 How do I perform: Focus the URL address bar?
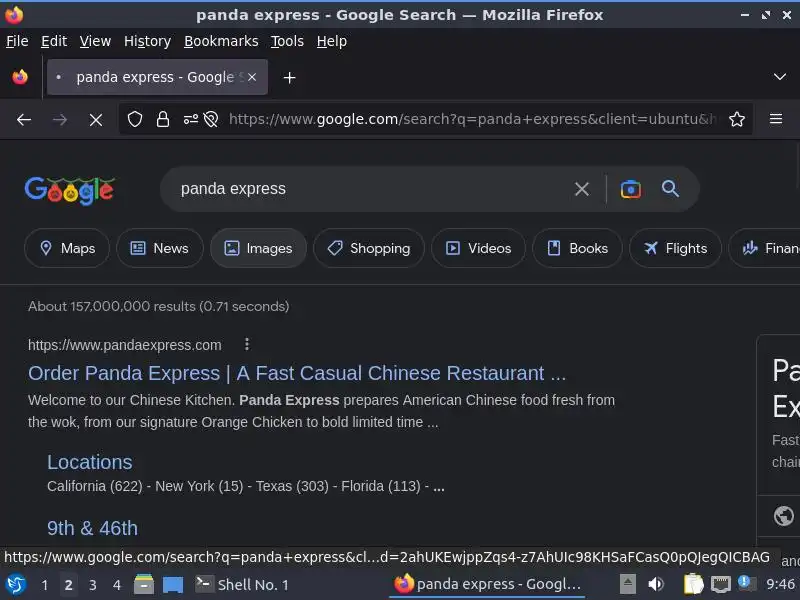tap(472, 119)
